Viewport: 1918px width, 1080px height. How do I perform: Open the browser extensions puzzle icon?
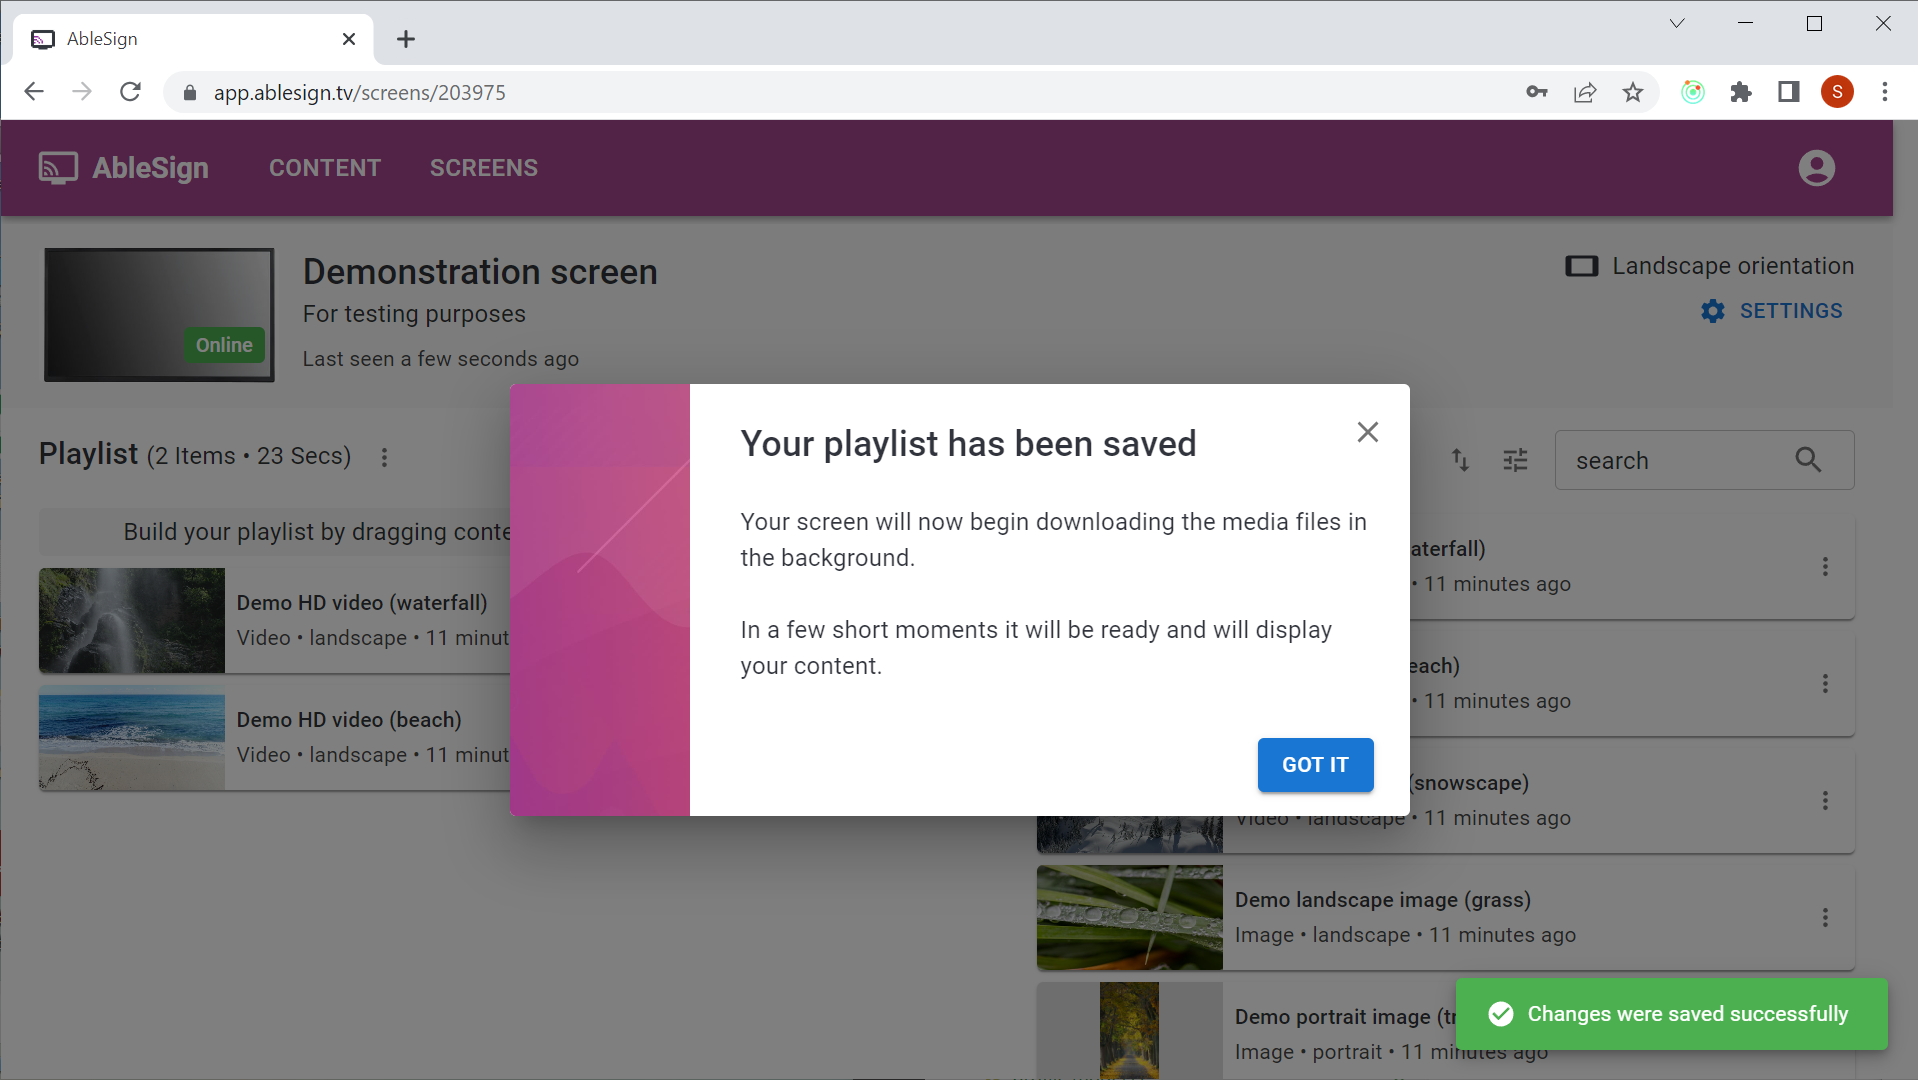point(1742,92)
